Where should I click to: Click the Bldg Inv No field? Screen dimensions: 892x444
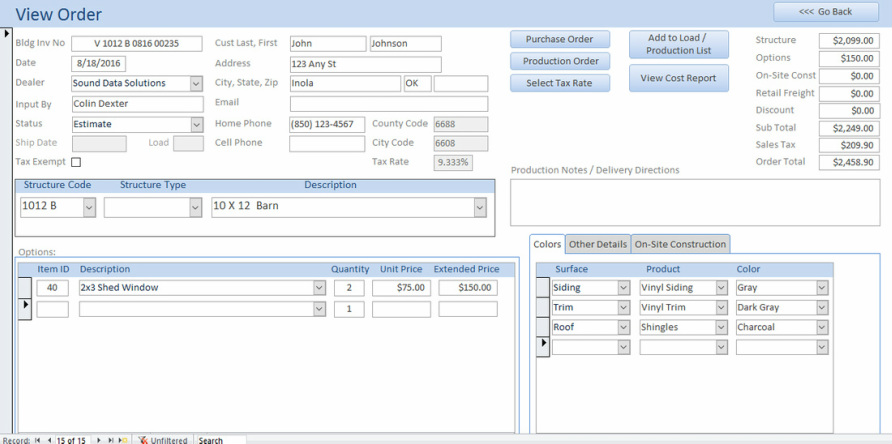(137, 44)
